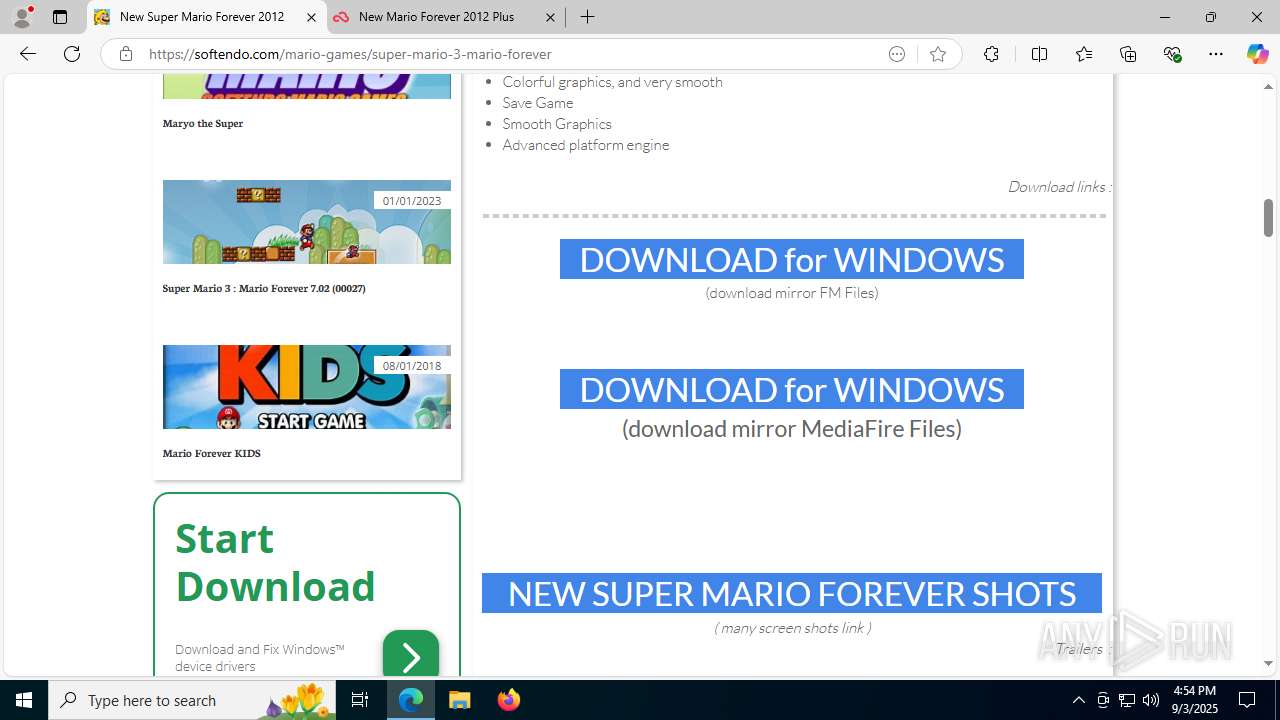
Task: Open the notification center icon
Action: pyautogui.click(x=1248, y=700)
